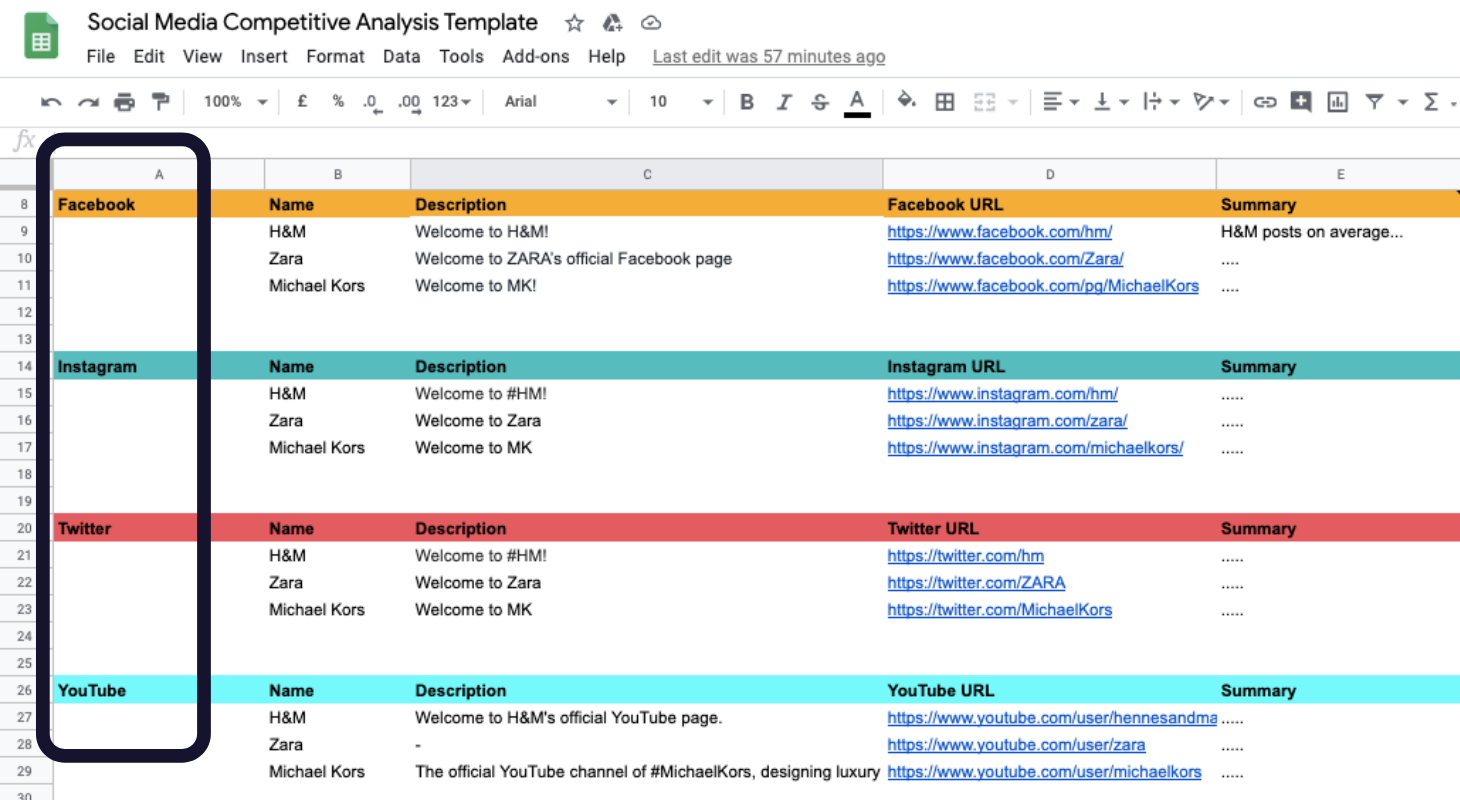Open the Add-ons menu
1460x800 pixels.
pyautogui.click(x=536, y=57)
